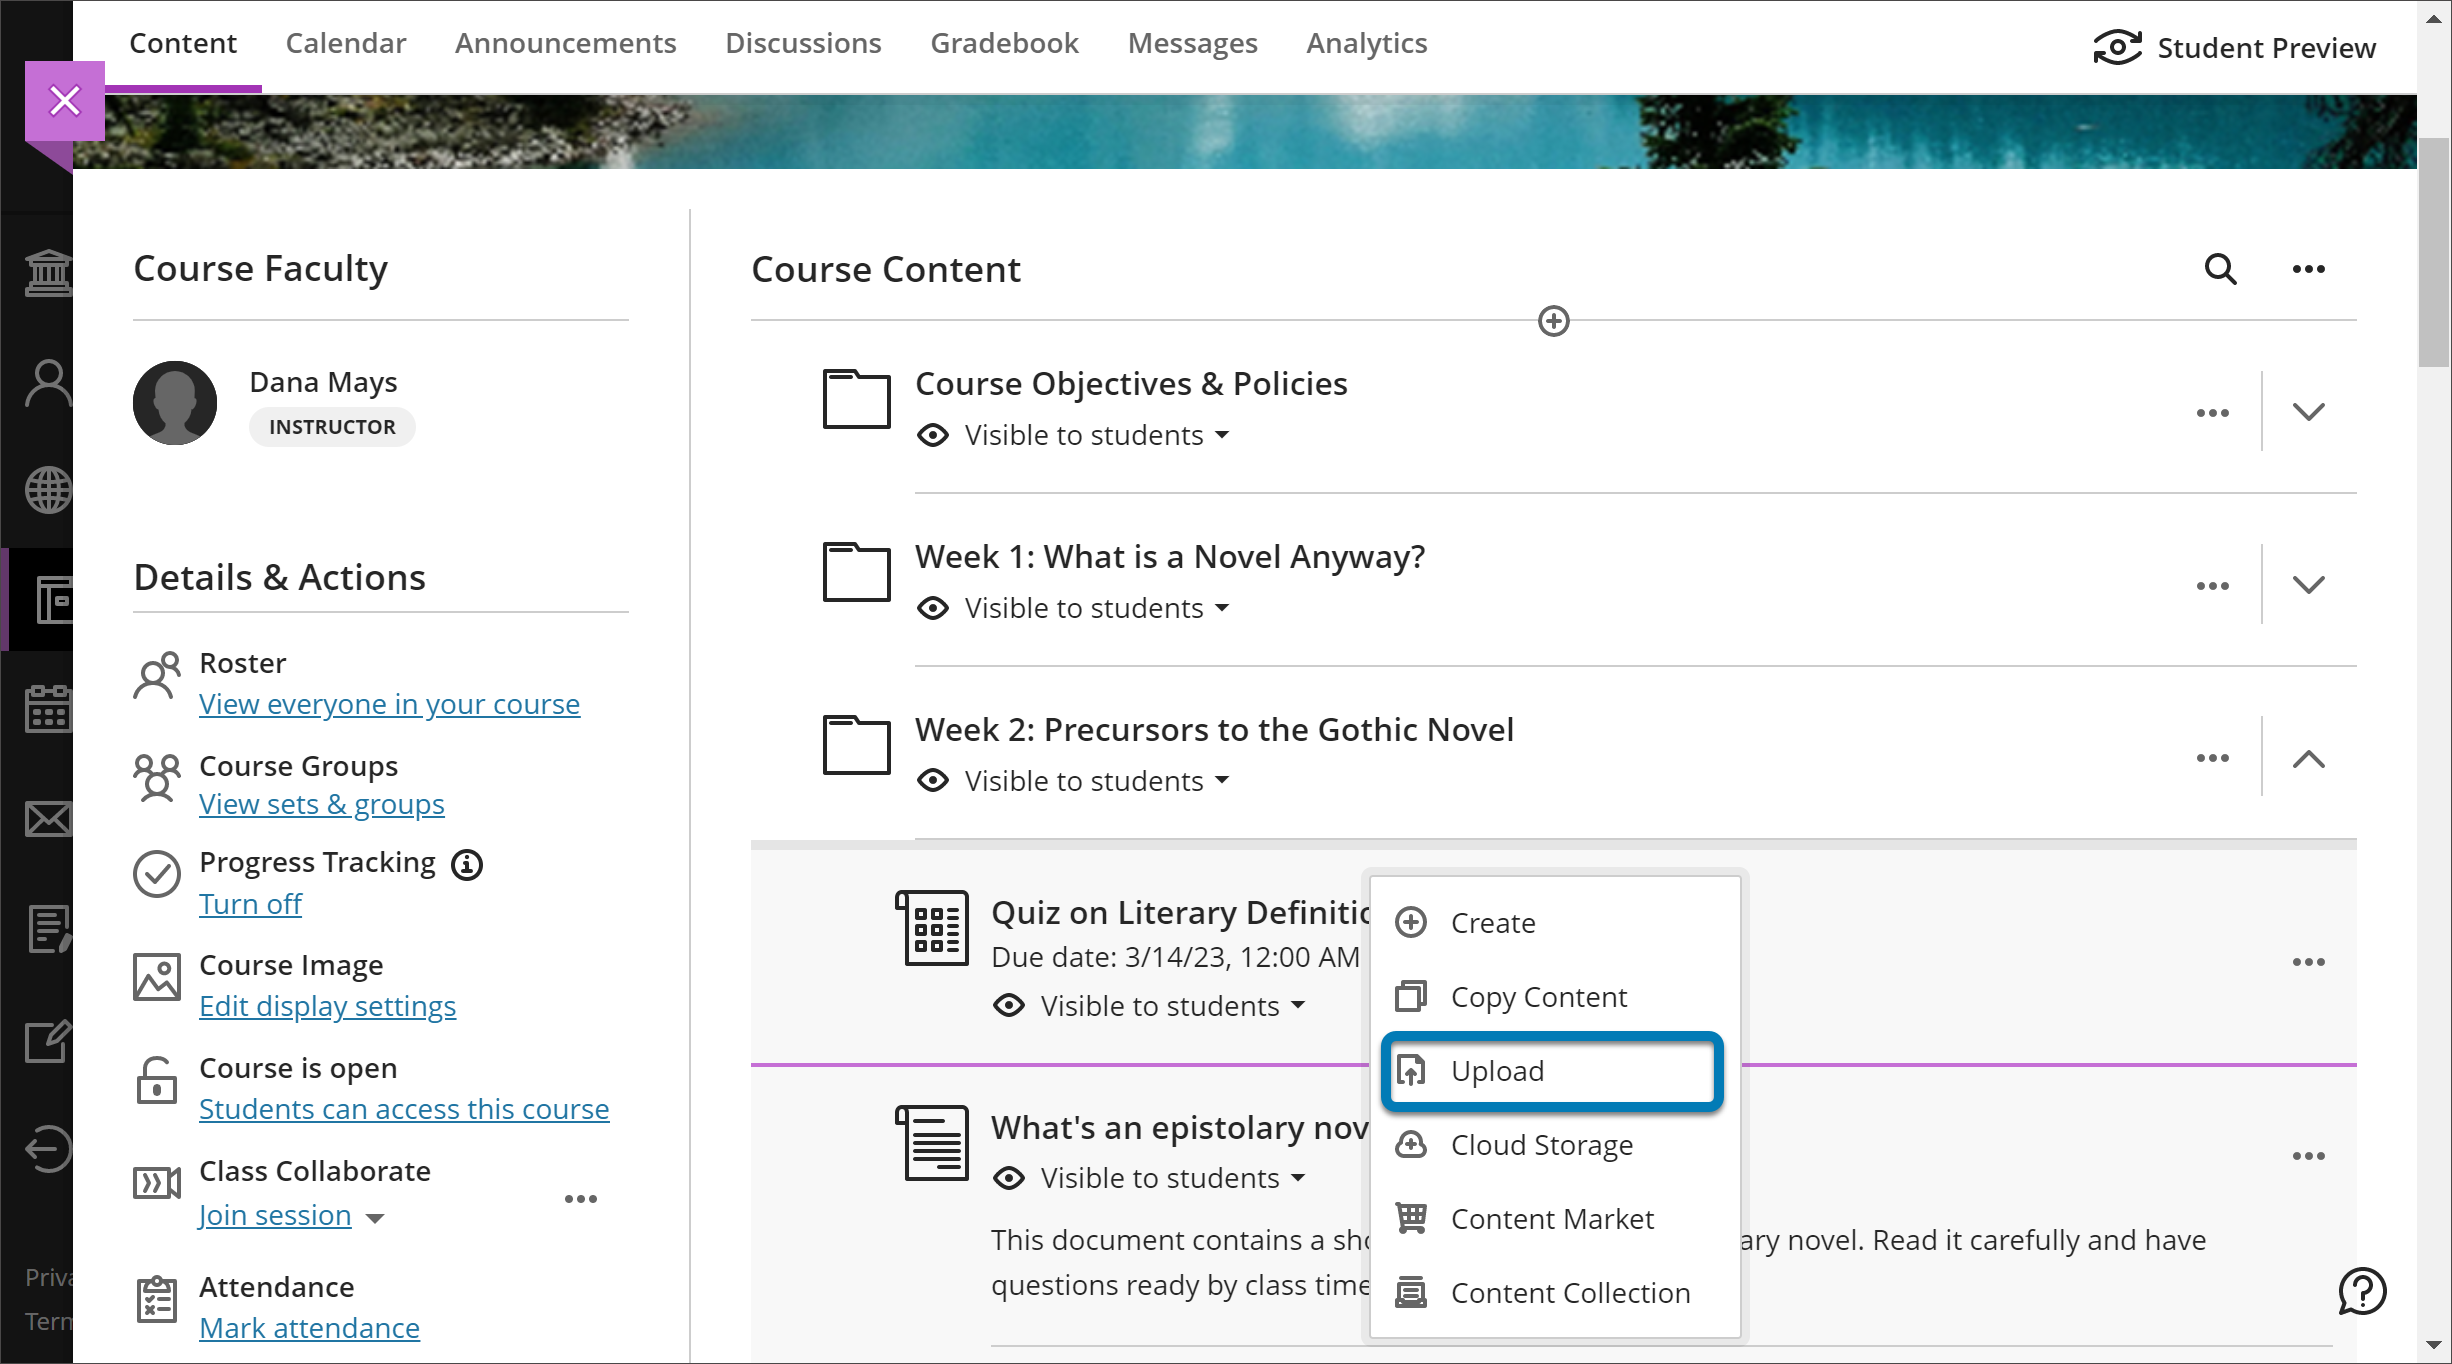Open the institution page sidebar icon
Image resolution: width=2452 pixels, height=1364 pixels.
(x=48, y=273)
